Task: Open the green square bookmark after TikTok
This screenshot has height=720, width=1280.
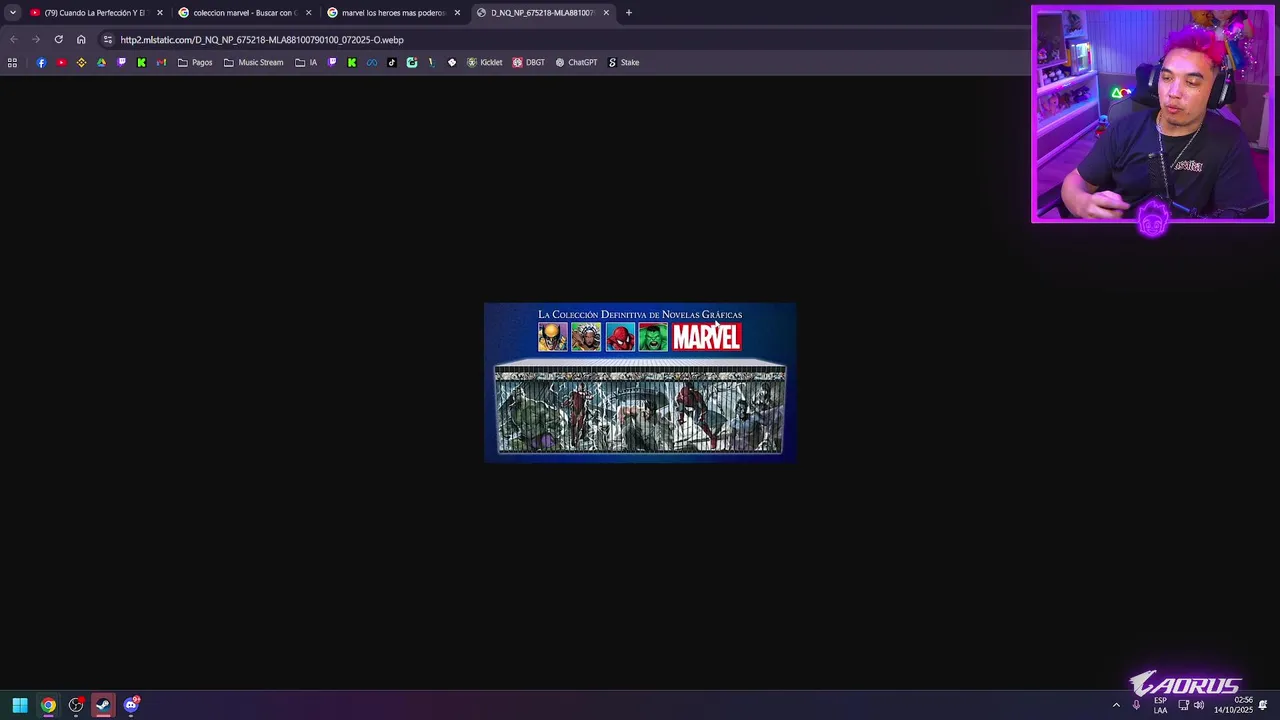Action: [412, 62]
